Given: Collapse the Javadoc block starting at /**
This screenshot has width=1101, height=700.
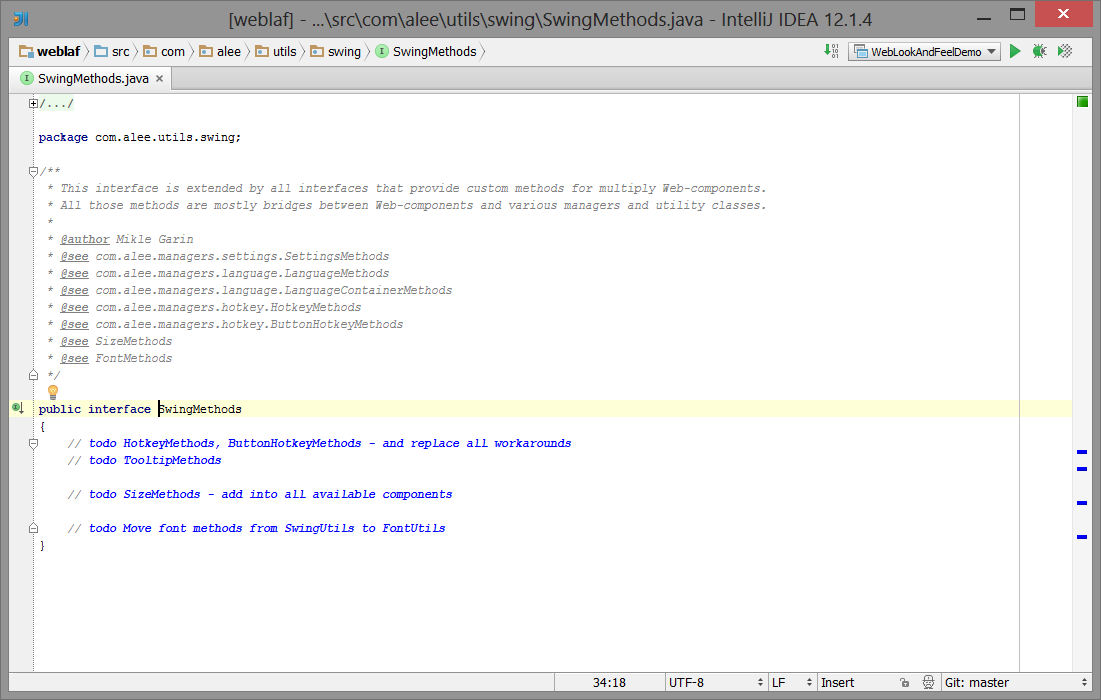Looking at the screenshot, I should coord(33,171).
